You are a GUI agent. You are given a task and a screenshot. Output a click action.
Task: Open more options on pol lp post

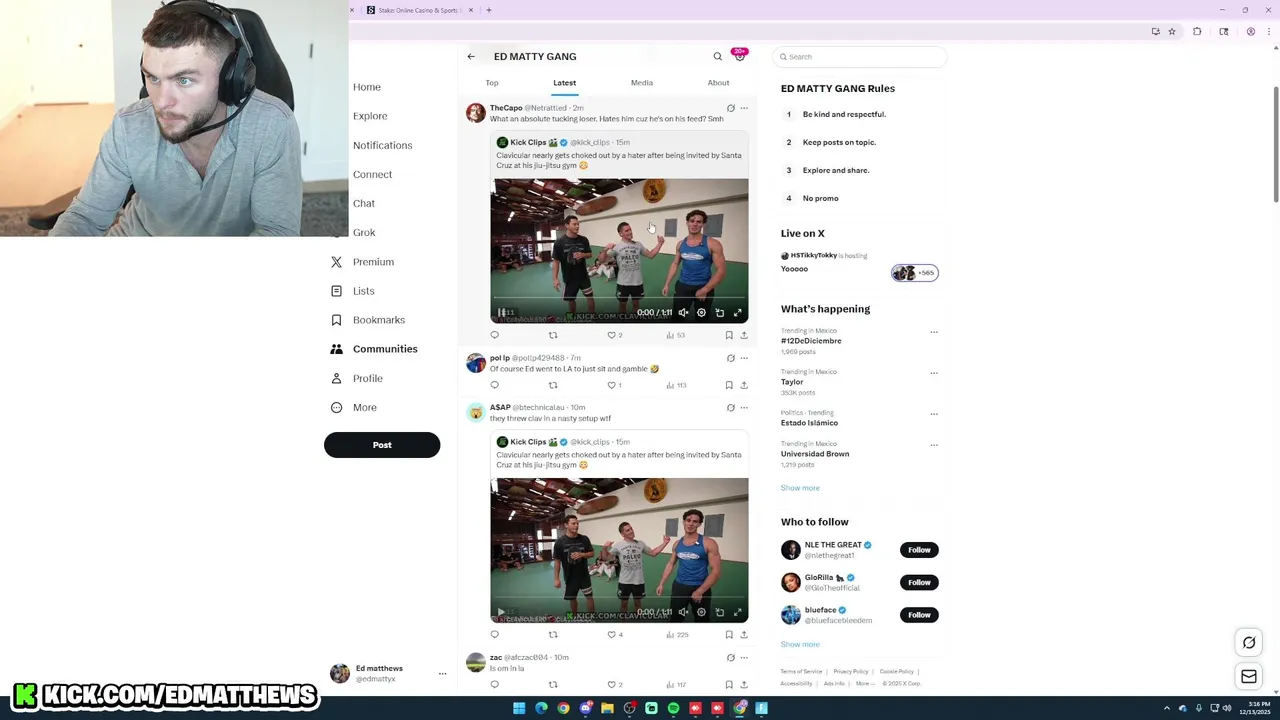pyautogui.click(x=744, y=358)
